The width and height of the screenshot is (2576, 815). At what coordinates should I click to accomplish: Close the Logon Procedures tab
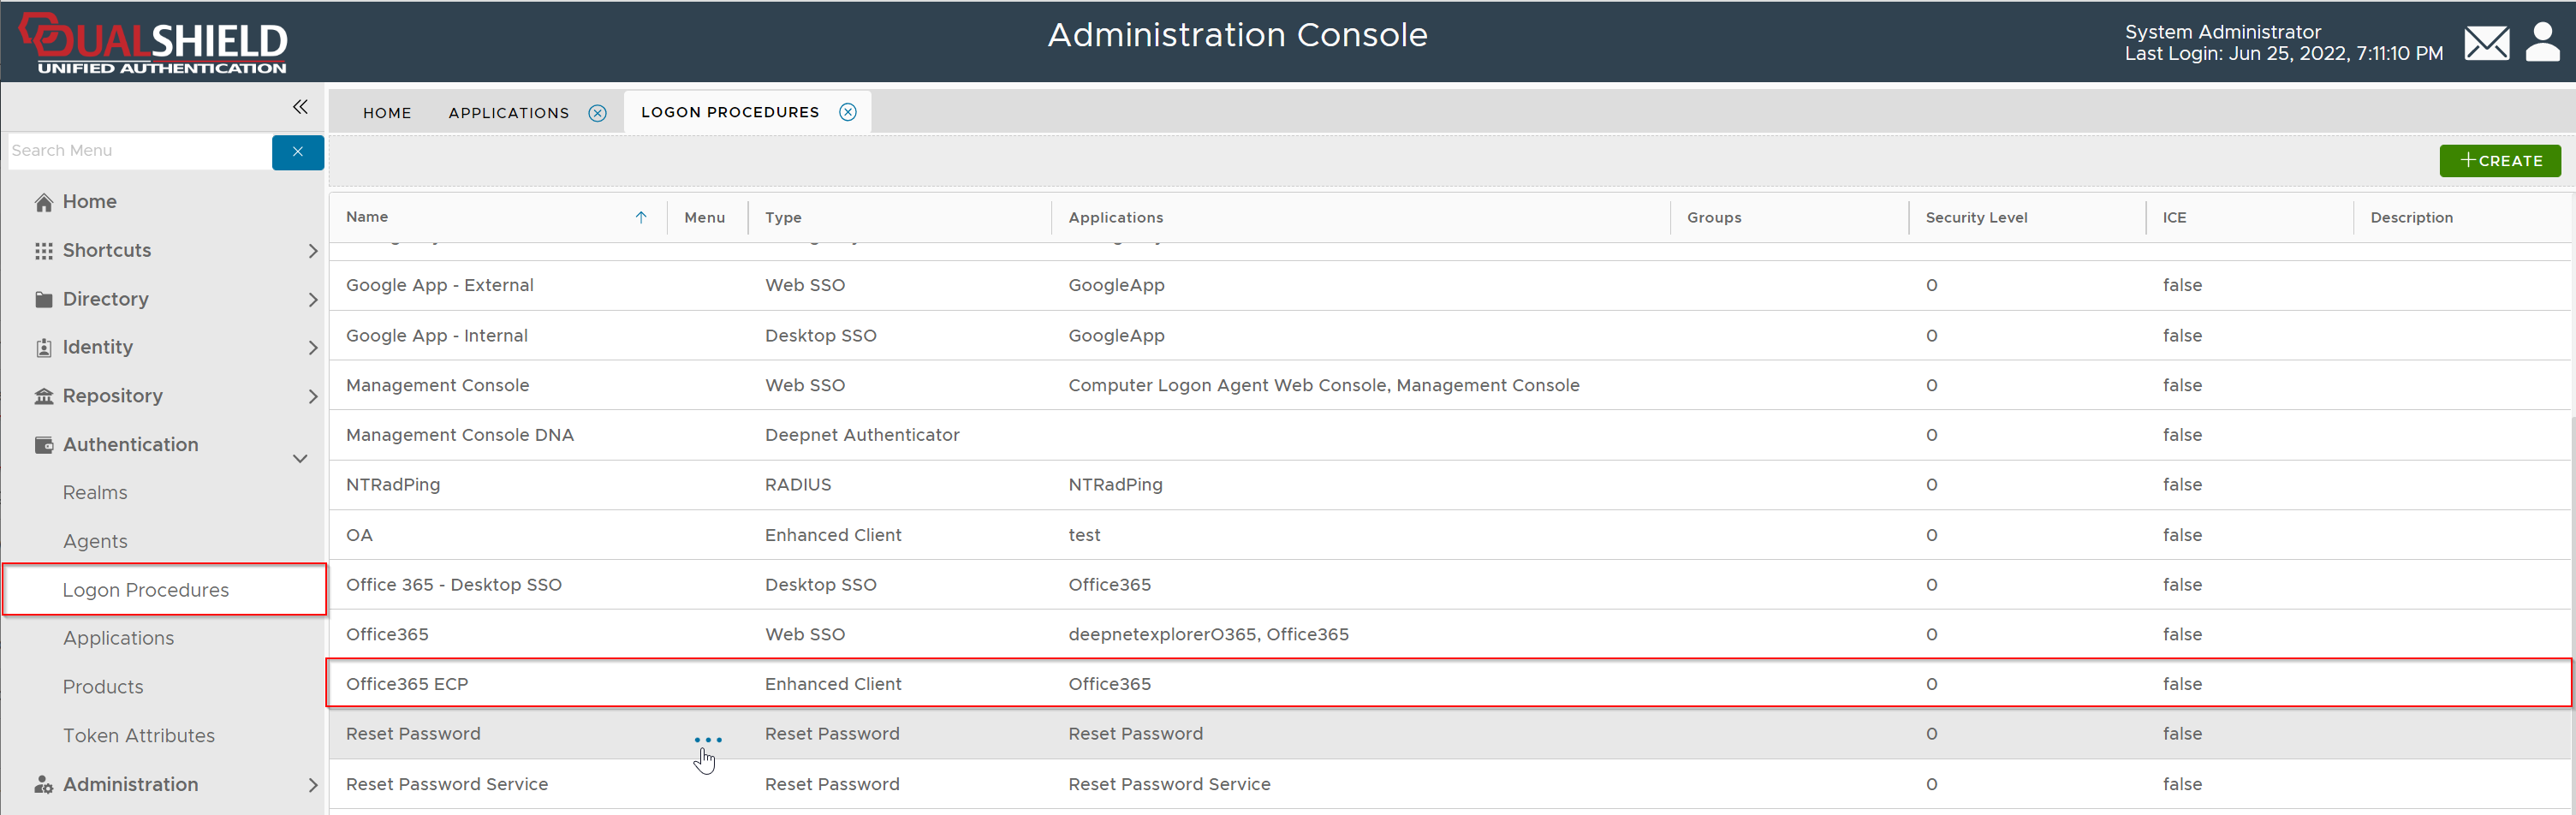[x=847, y=112]
